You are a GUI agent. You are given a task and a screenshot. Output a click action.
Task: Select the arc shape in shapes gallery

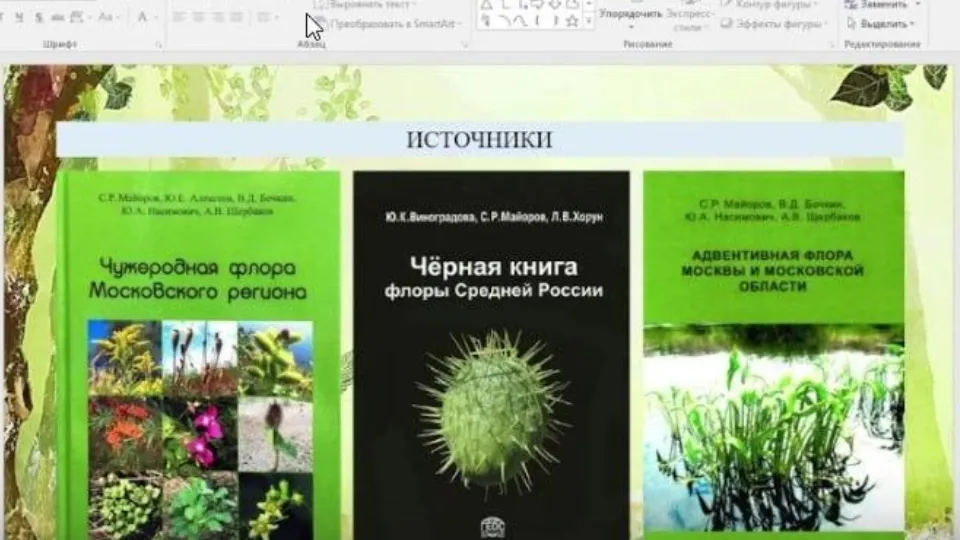pyautogui.click(x=503, y=21)
